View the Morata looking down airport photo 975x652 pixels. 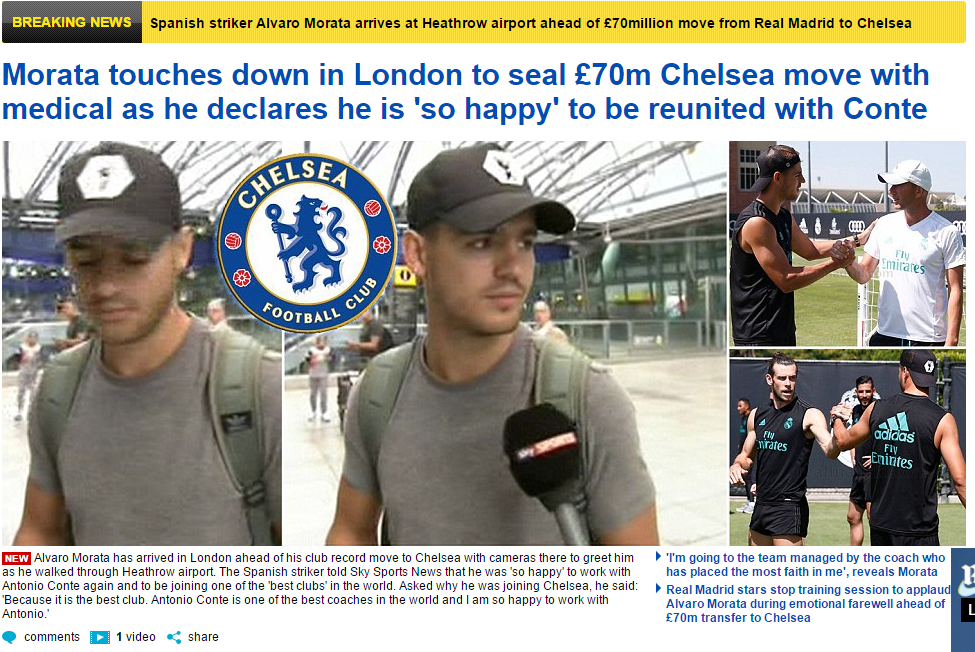pos(142,344)
